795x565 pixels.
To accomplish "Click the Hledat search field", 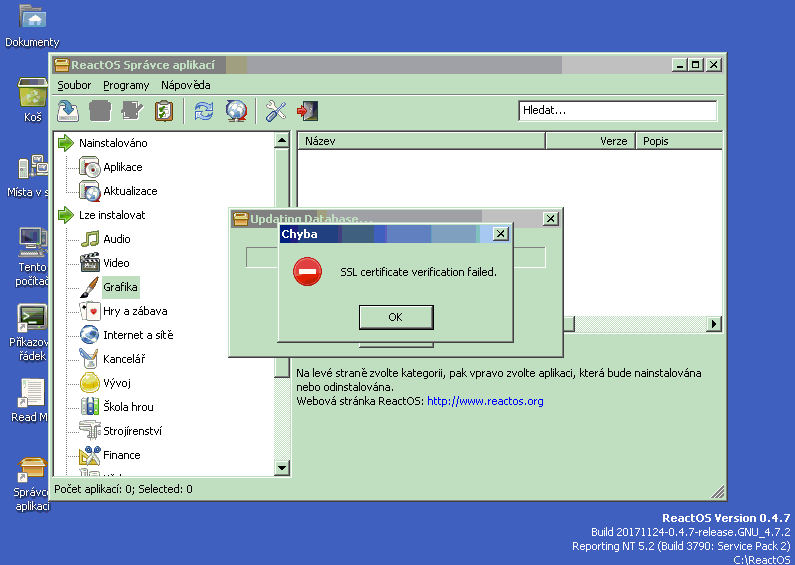I will pyautogui.click(x=618, y=111).
